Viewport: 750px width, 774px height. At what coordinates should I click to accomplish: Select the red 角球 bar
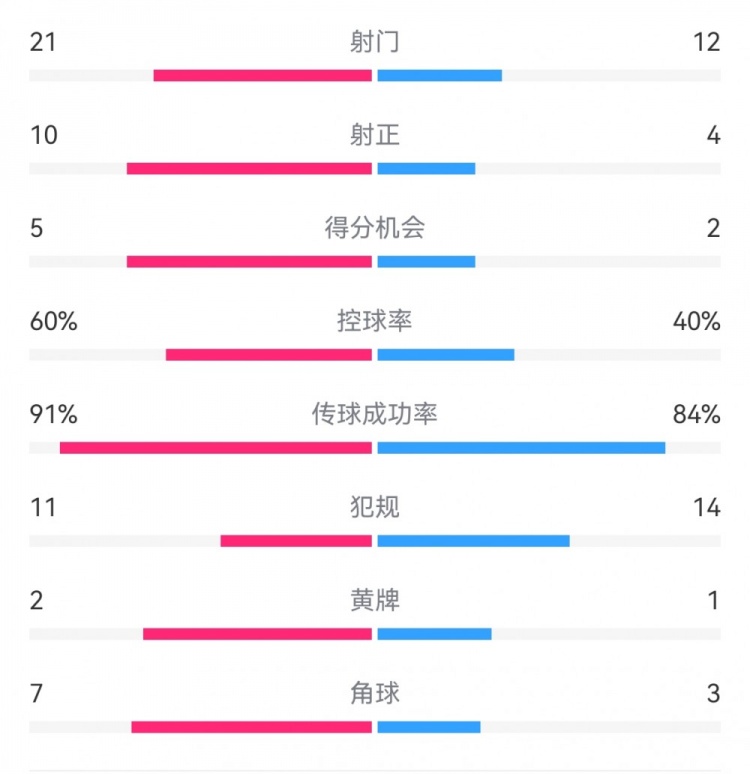tap(251, 726)
